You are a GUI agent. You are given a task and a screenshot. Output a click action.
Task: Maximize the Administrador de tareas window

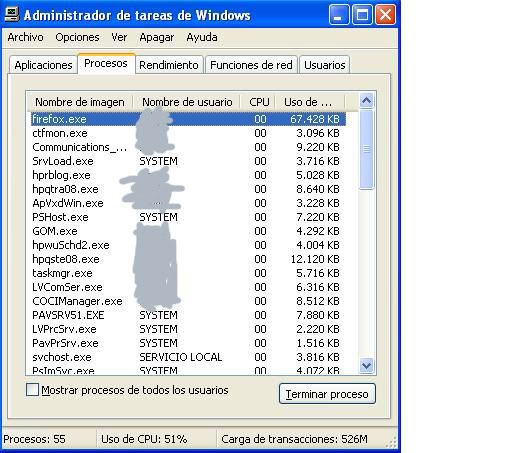pyautogui.click(x=362, y=14)
